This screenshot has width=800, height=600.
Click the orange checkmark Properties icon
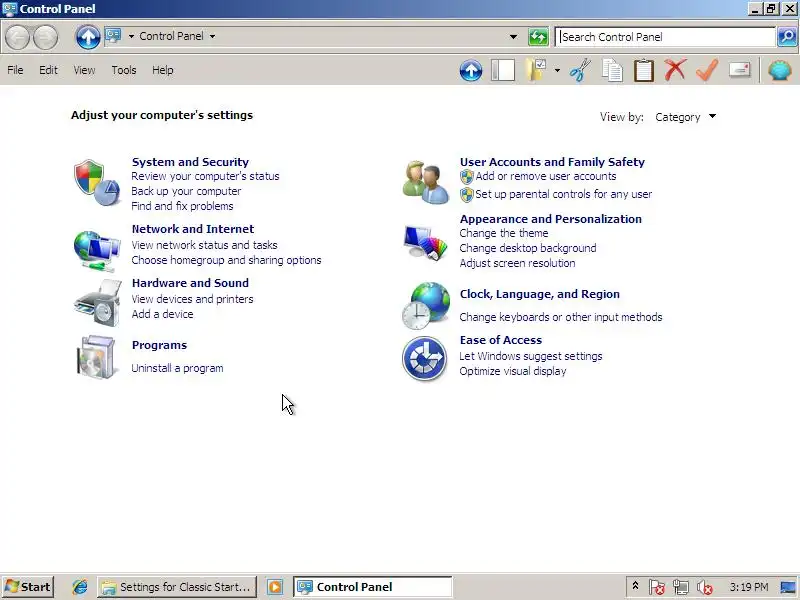pyautogui.click(x=707, y=70)
